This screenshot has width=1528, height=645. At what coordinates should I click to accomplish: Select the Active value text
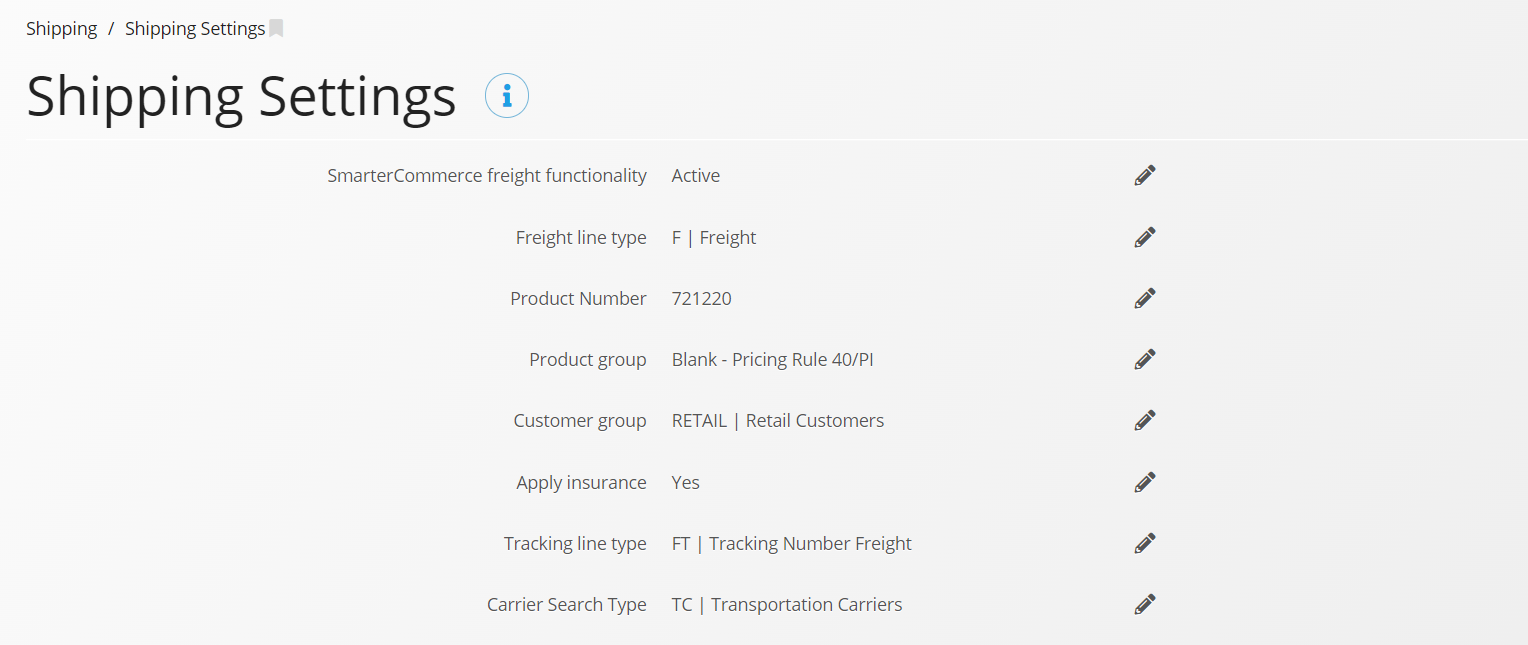coord(696,175)
